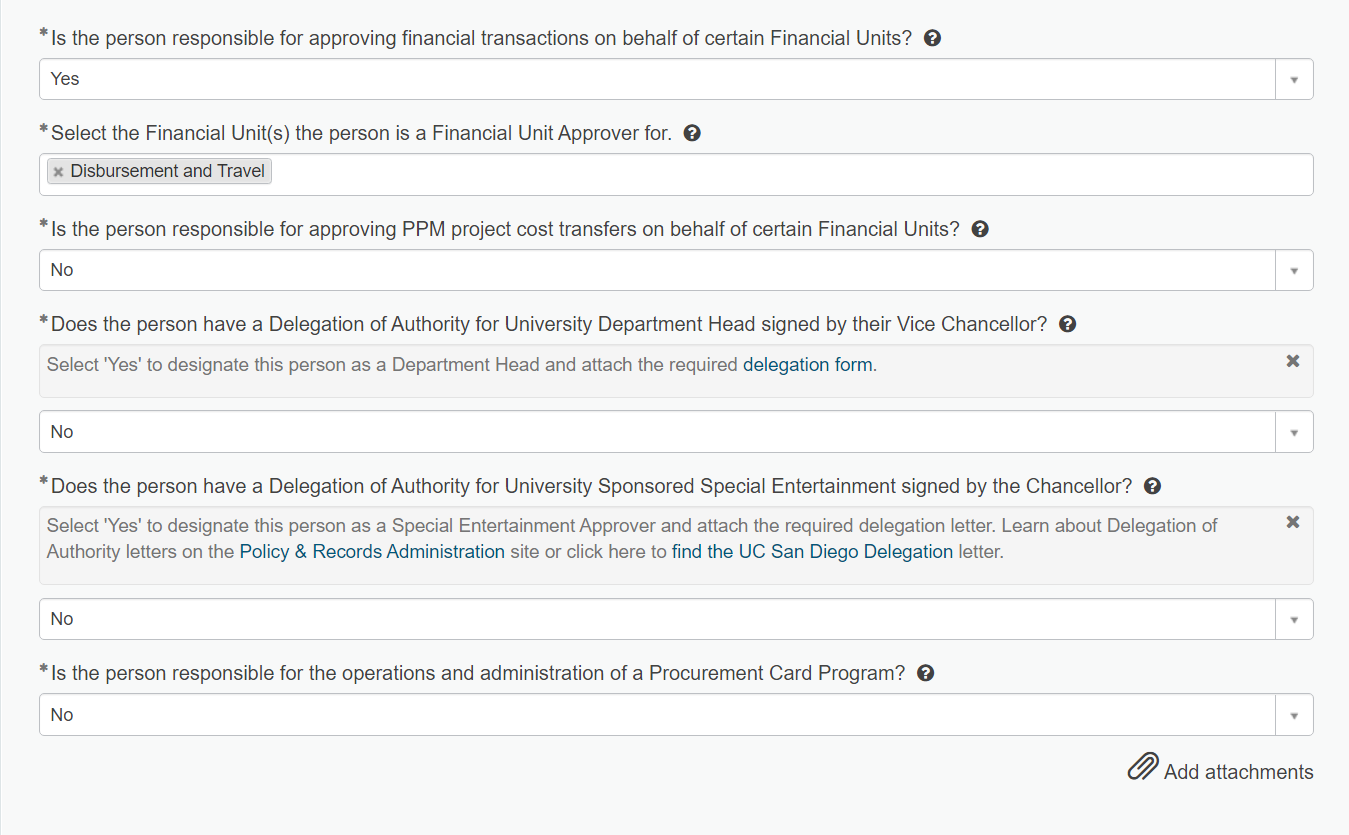
Task: Open the Department Head delegation No dropdown
Action: point(676,432)
